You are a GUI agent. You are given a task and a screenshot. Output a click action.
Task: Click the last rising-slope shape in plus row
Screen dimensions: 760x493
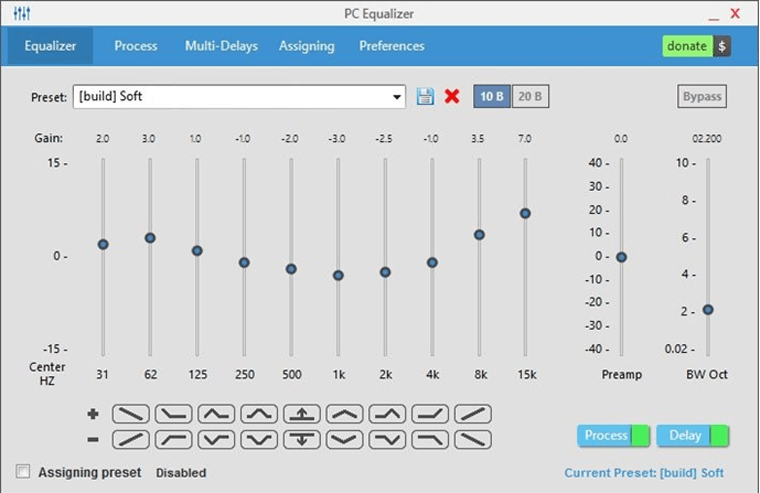click(473, 414)
